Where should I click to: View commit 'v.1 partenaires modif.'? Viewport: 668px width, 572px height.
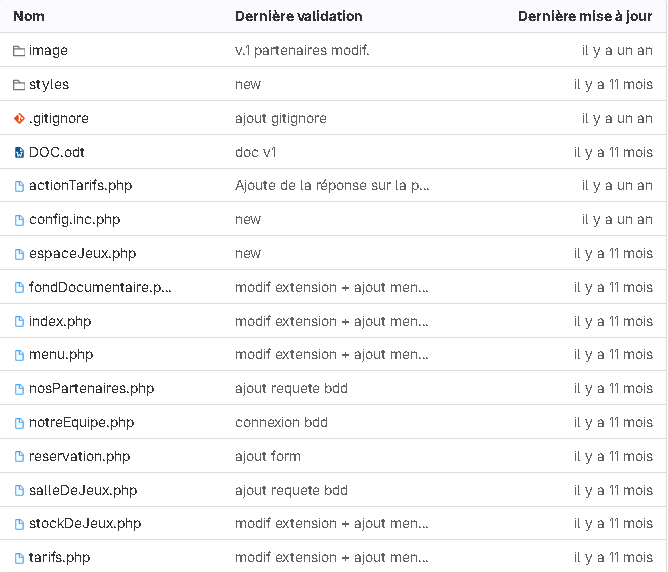(x=302, y=51)
